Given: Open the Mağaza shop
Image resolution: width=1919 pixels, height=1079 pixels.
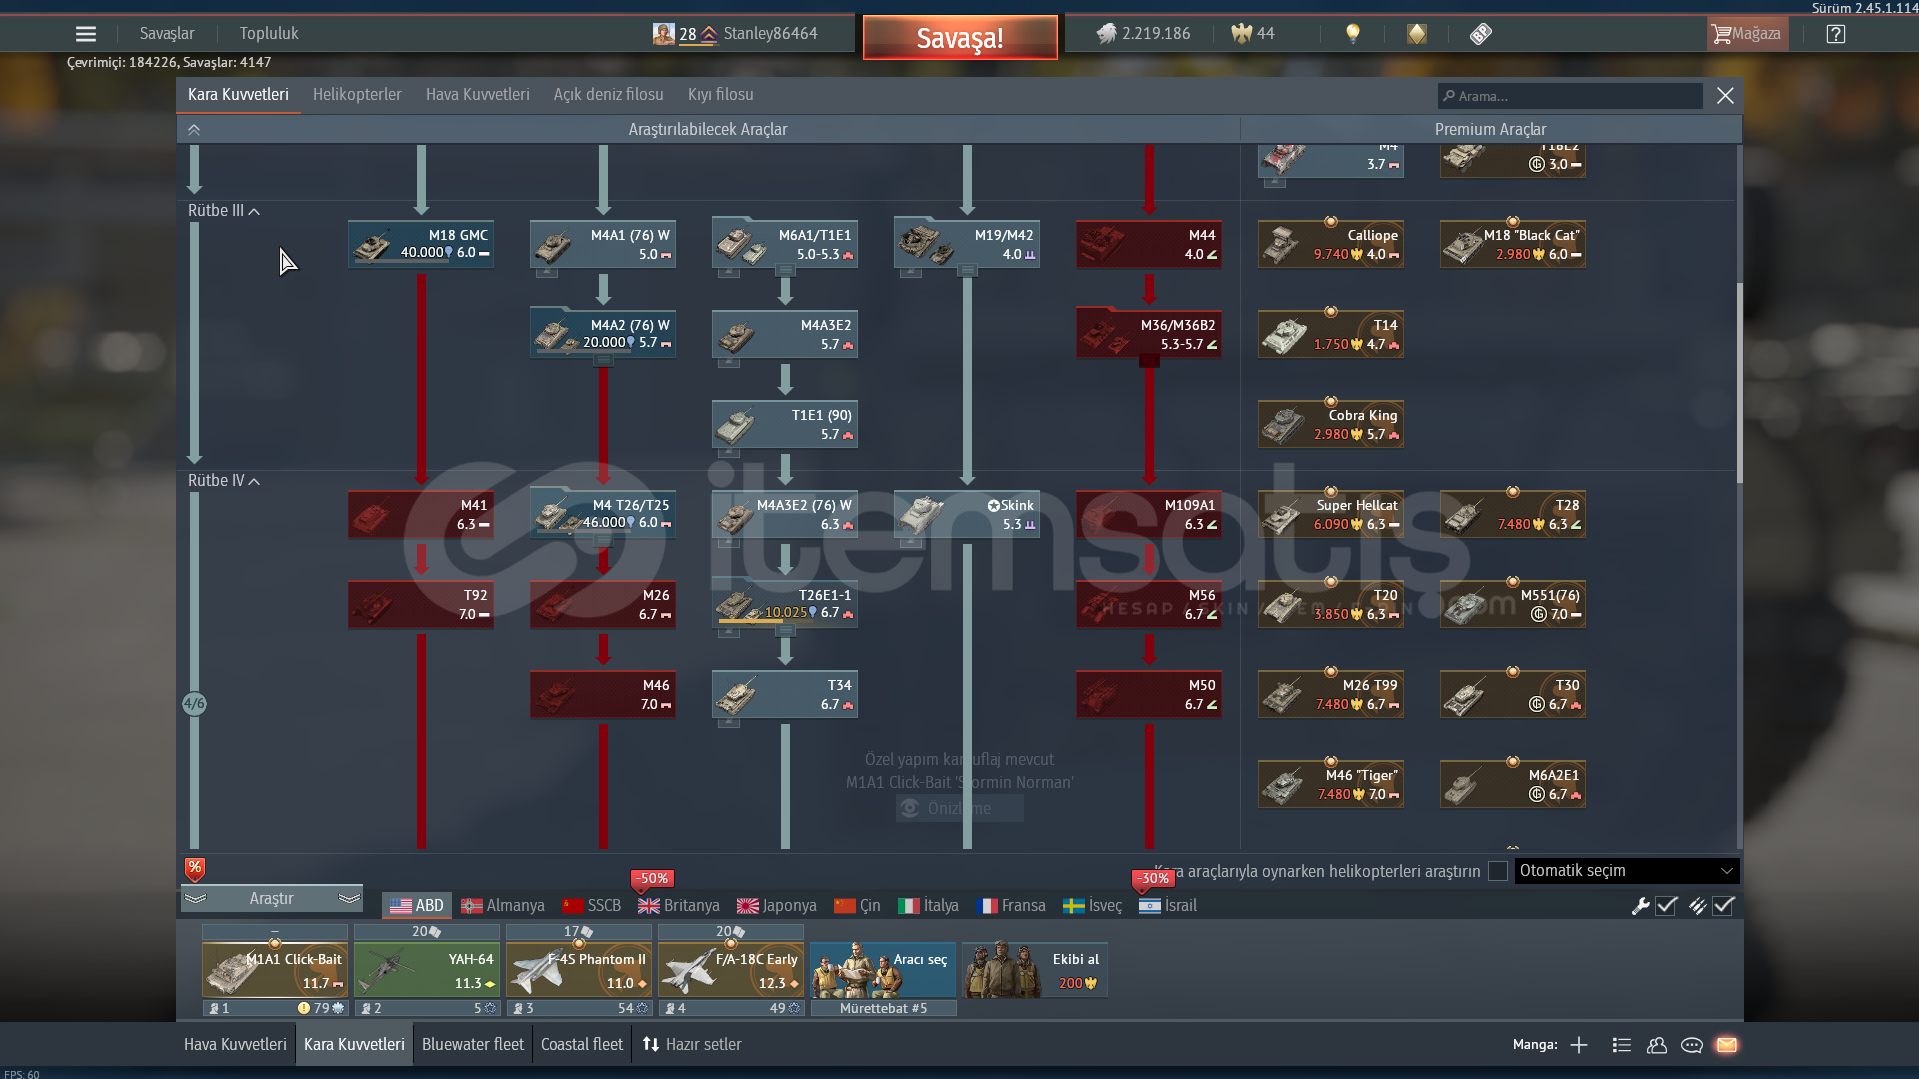Looking at the screenshot, I should pos(1747,34).
